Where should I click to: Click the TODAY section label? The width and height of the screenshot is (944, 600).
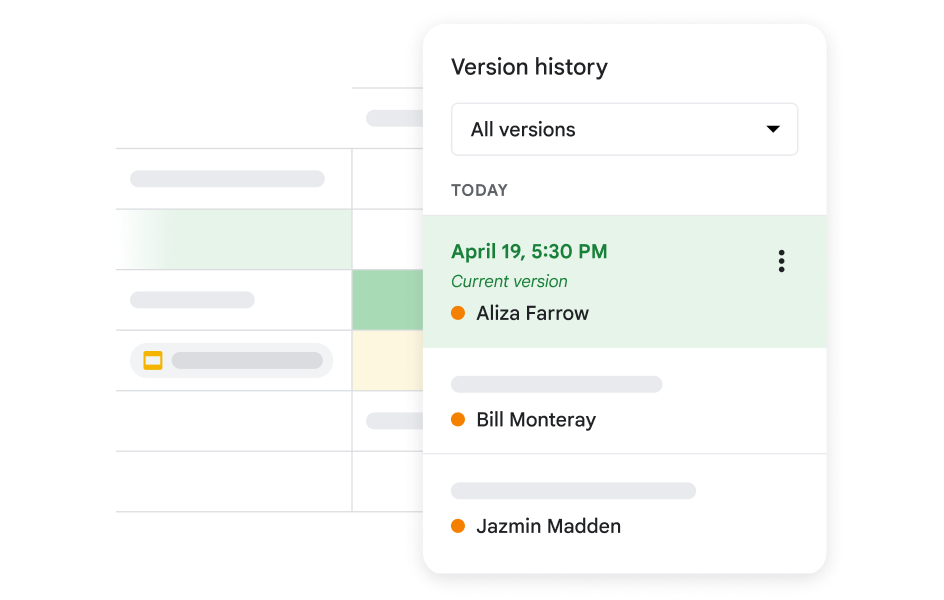click(479, 190)
